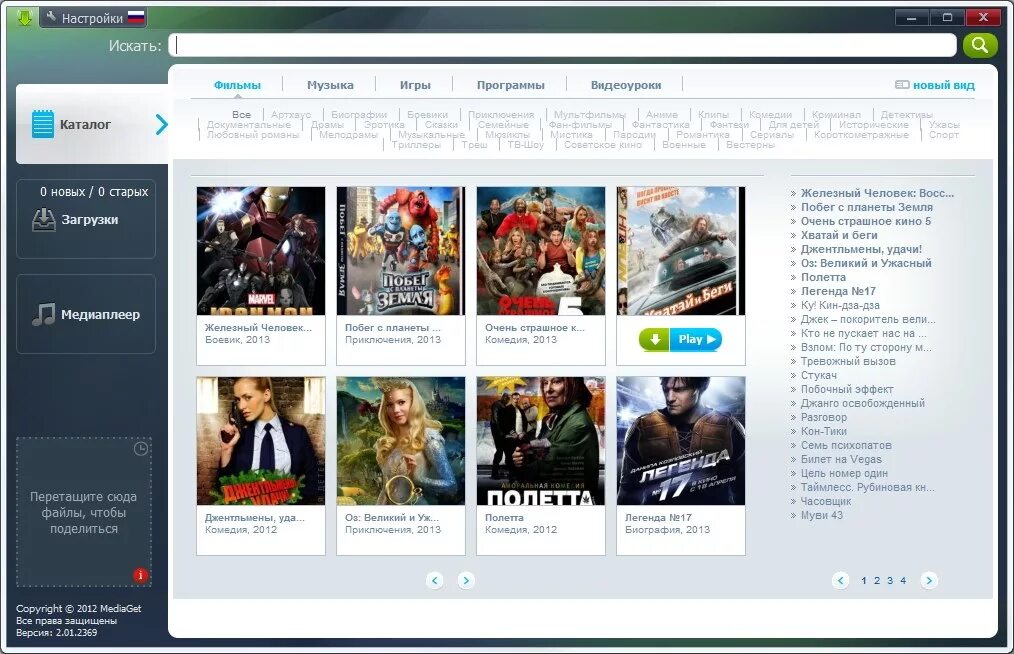The image size is (1014, 654).
Task: Open Железный Человек: Восс... in list
Action: coord(877,193)
